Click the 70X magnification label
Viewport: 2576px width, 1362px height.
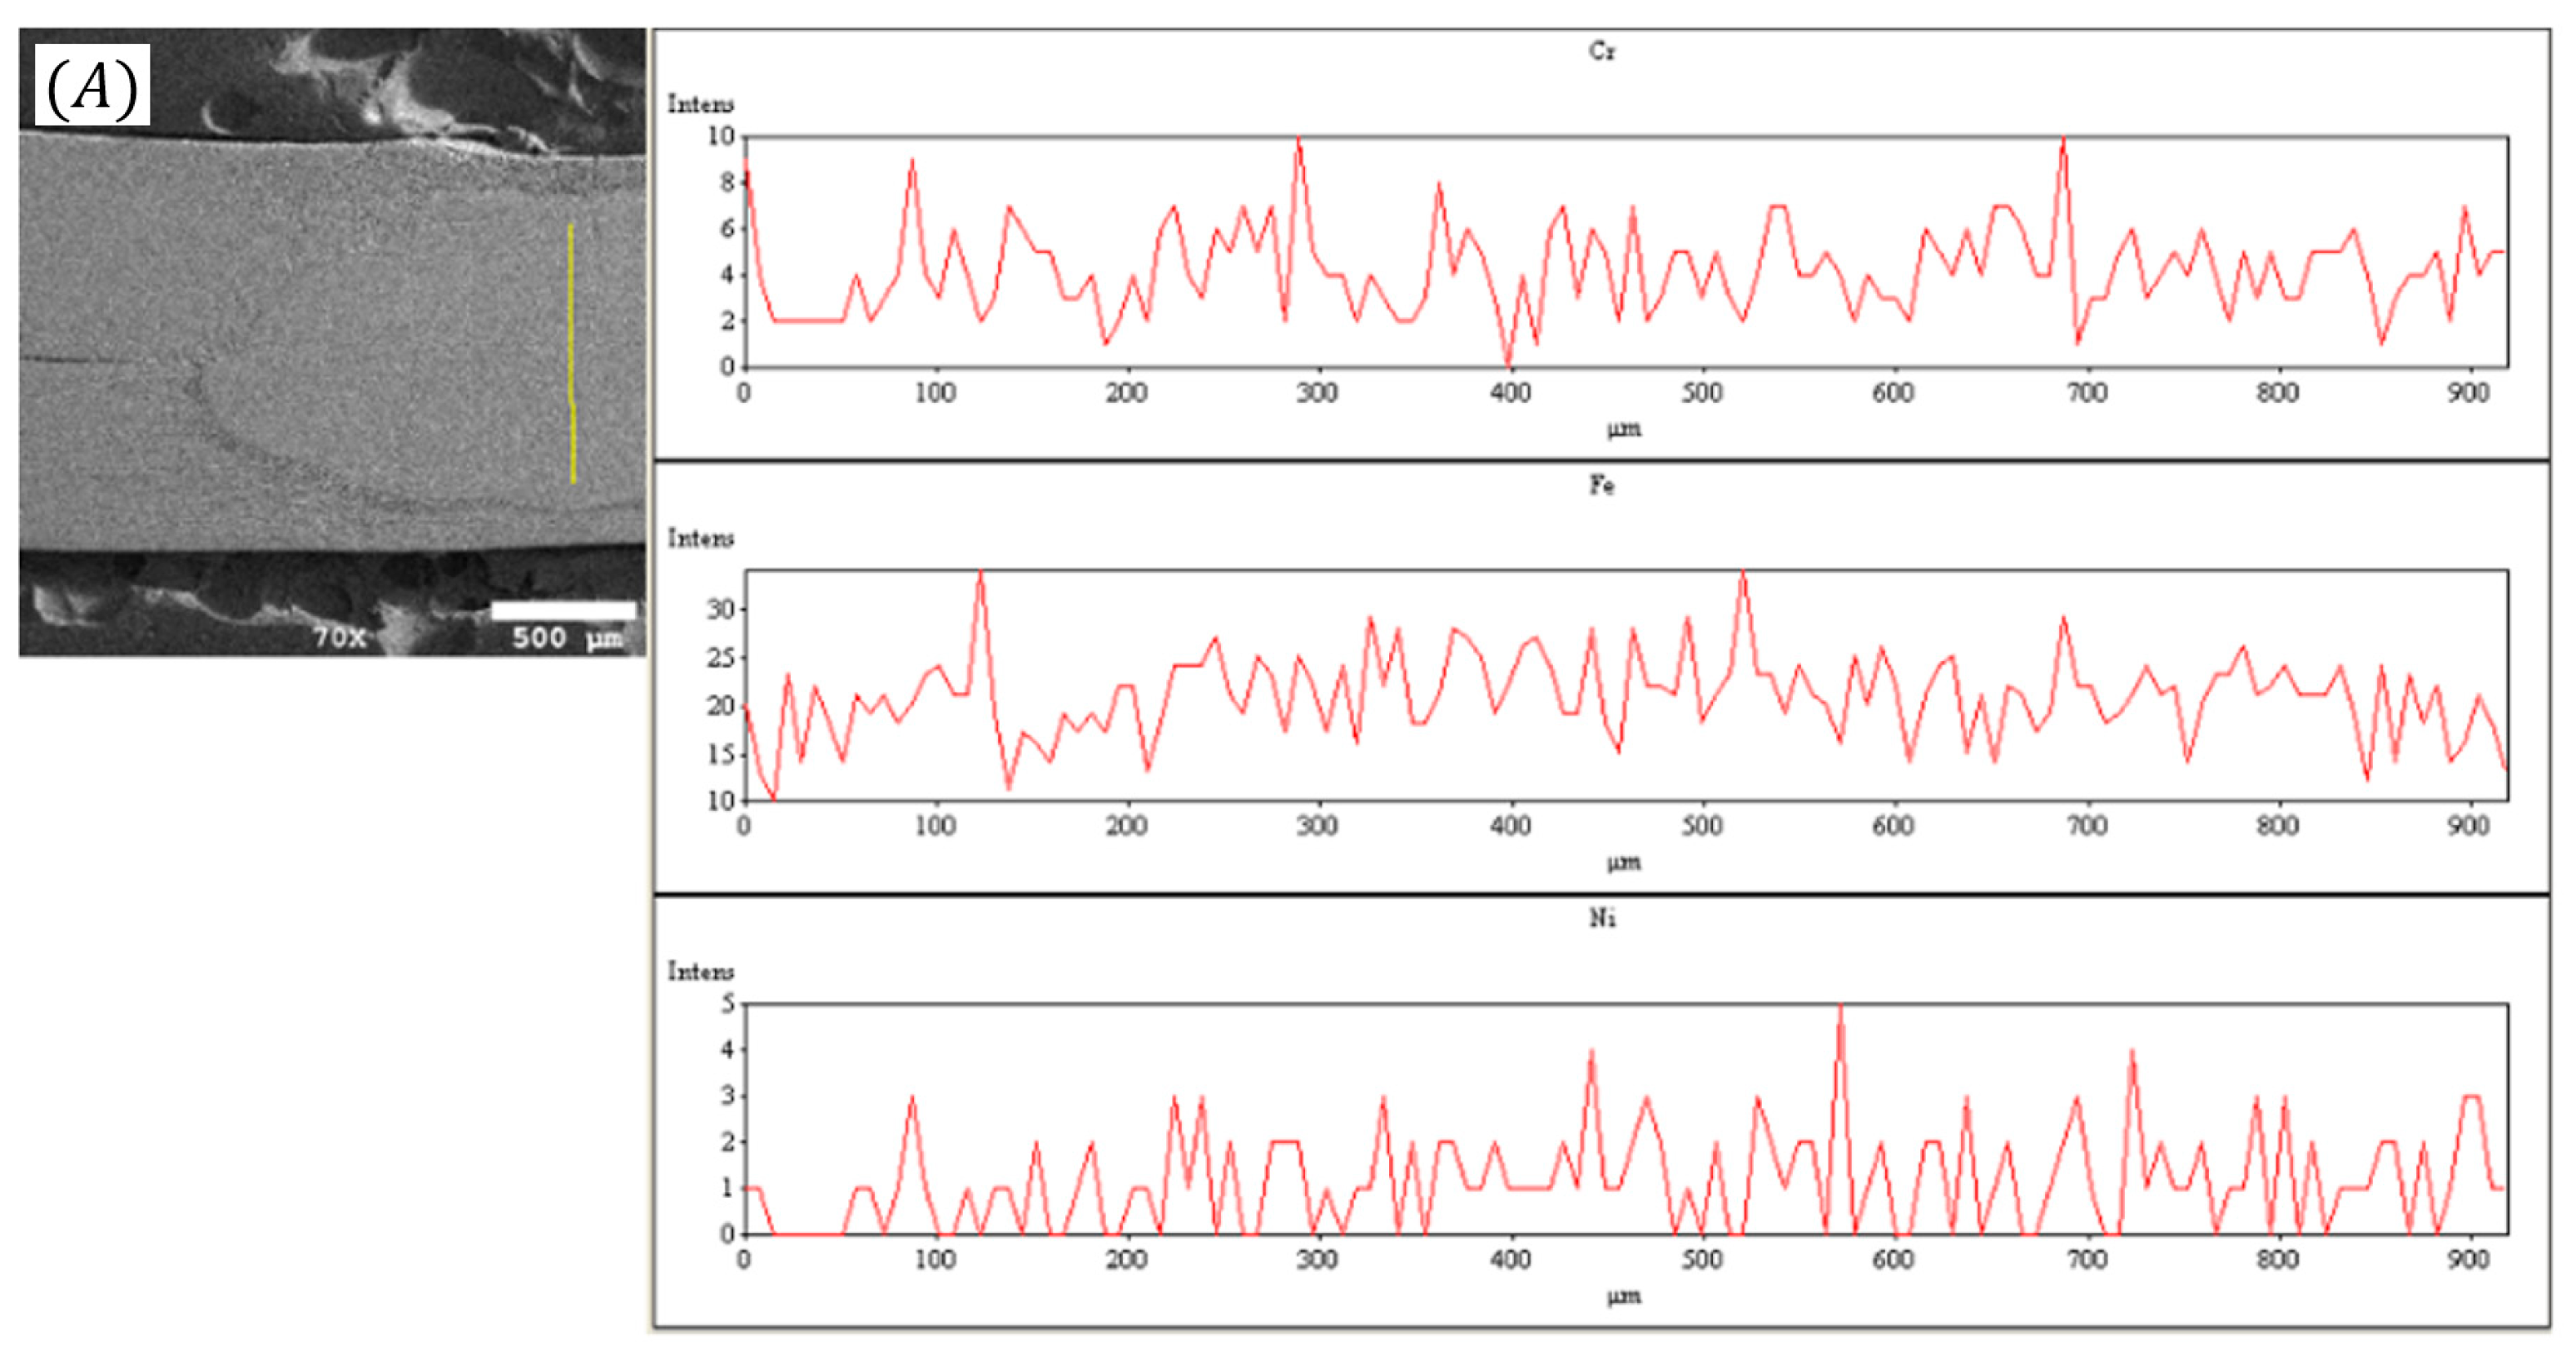pyautogui.click(x=340, y=637)
